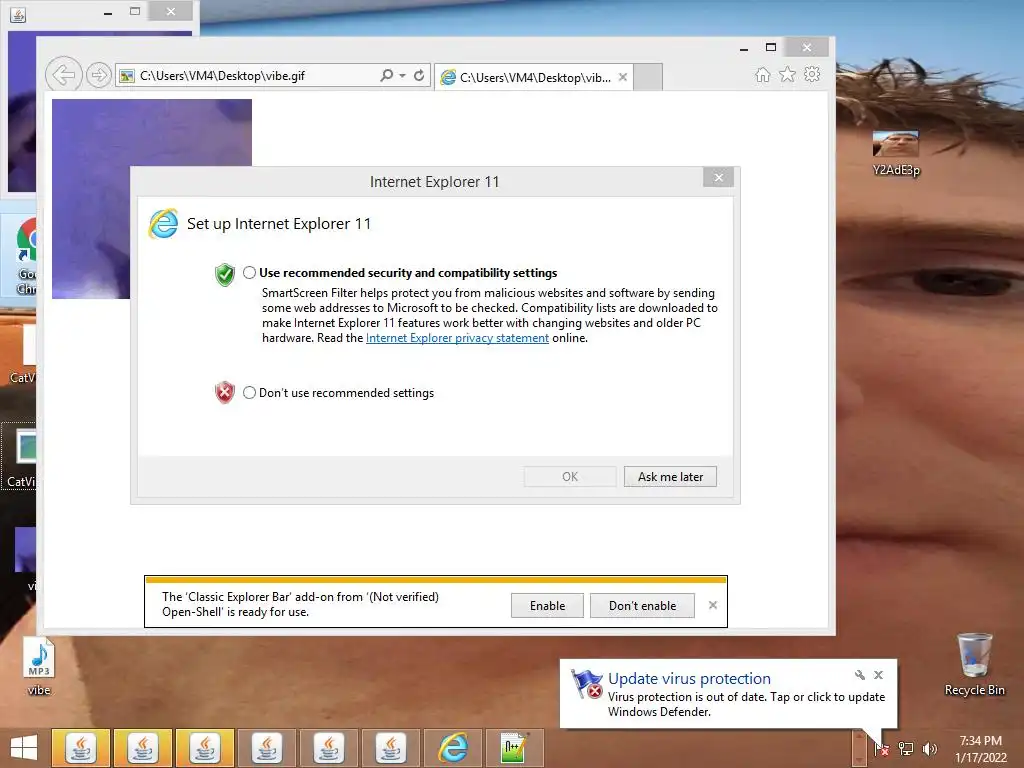The width and height of the screenshot is (1024, 768).
Task: Select the Y2AdE3p desktop image icon
Action: (x=896, y=153)
